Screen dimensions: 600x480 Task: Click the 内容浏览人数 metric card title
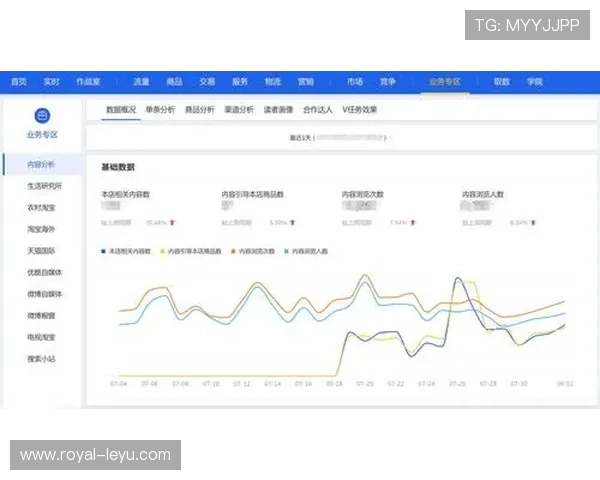483,194
